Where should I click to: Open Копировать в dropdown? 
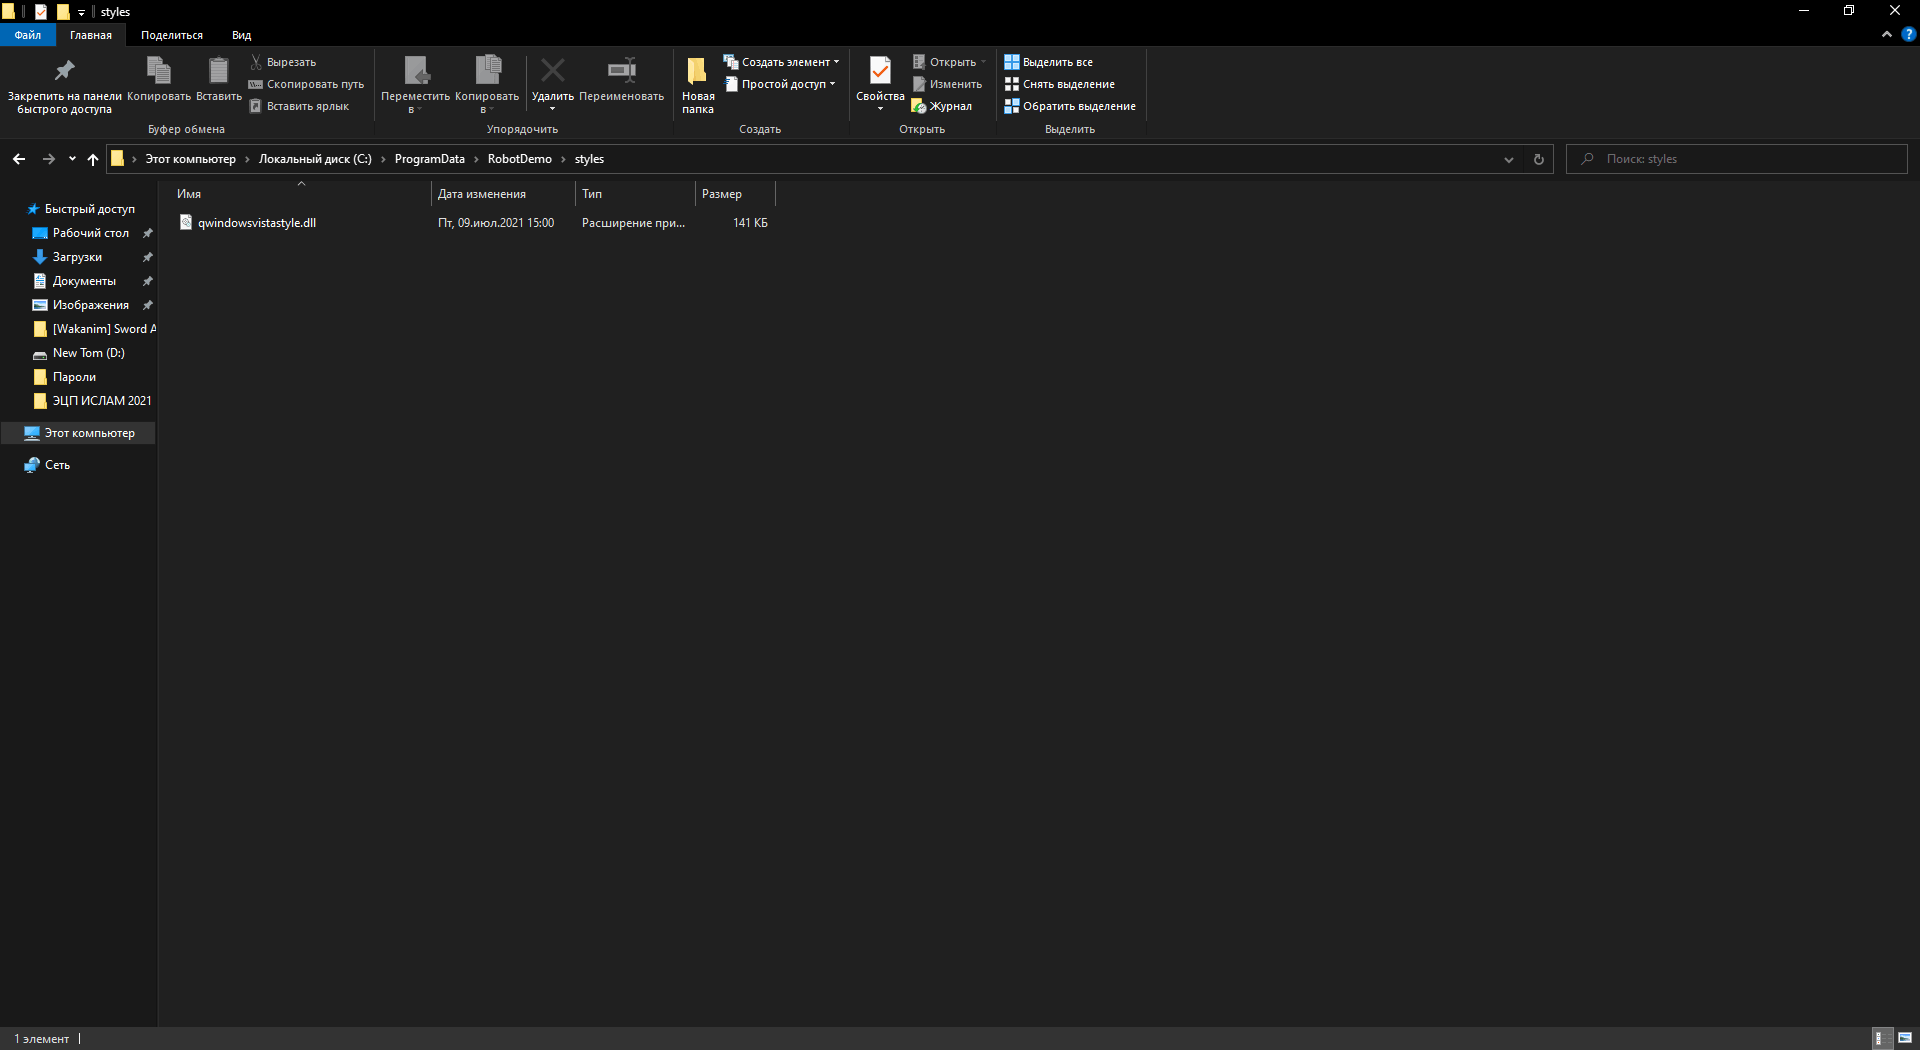point(487,85)
